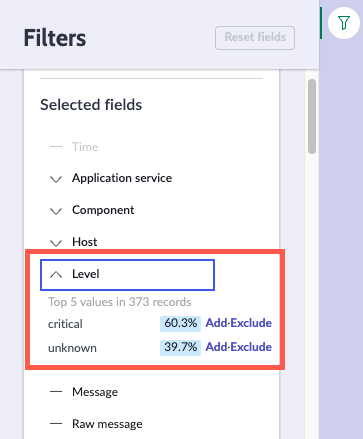Click the Filters panel title
The image size is (363, 439).
pyautogui.click(x=55, y=38)
